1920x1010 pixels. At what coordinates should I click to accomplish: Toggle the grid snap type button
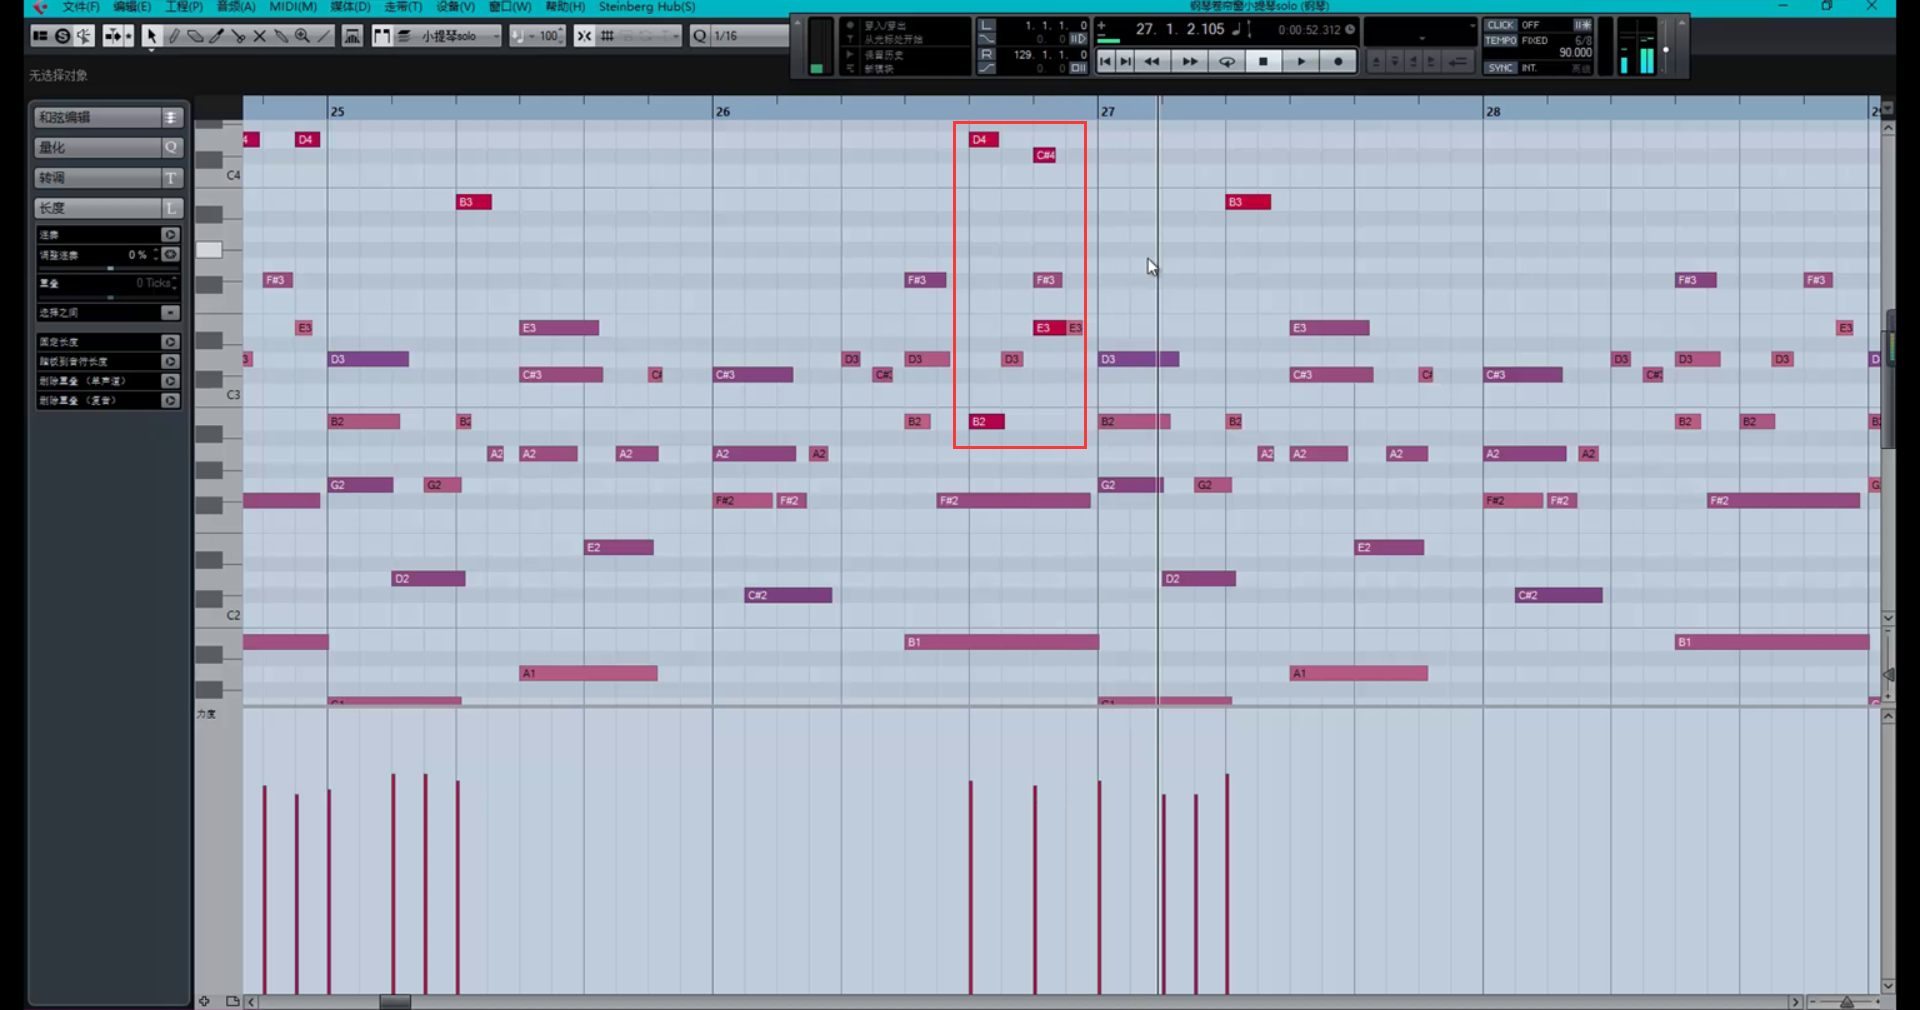[x=607, y=36]
